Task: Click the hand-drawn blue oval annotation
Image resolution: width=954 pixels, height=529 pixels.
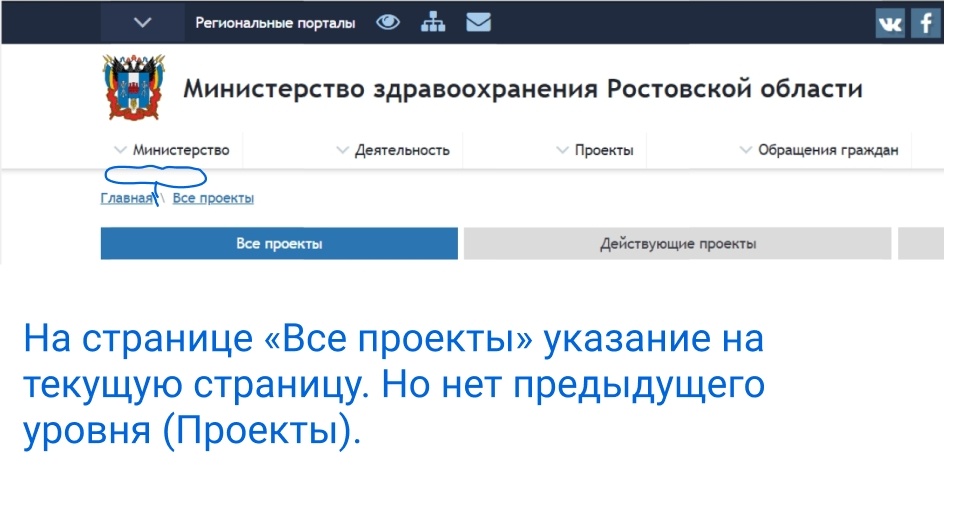Action: point(156,177)
